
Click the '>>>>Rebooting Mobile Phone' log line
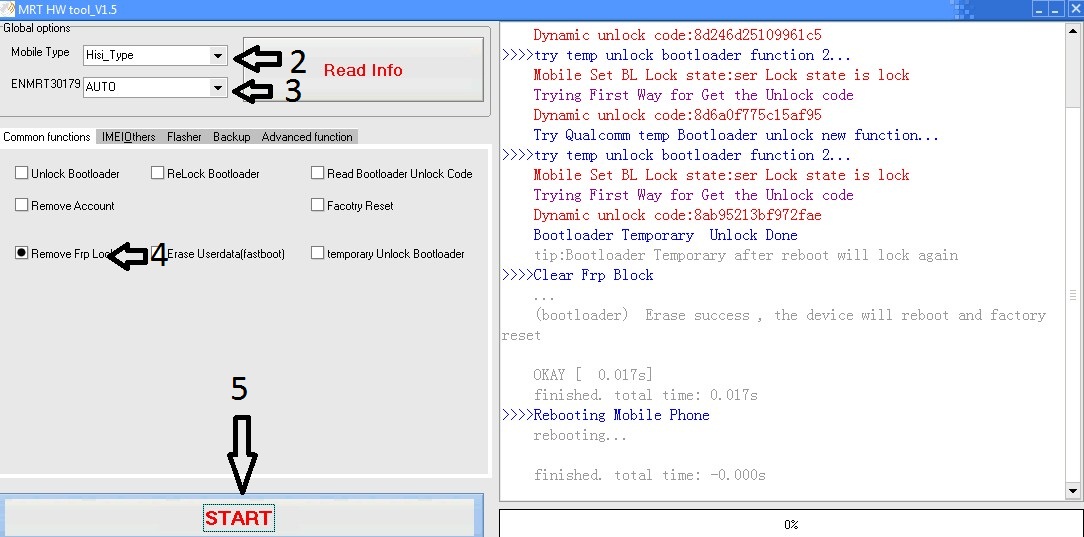pyautogui.click(x=606, y=415)
